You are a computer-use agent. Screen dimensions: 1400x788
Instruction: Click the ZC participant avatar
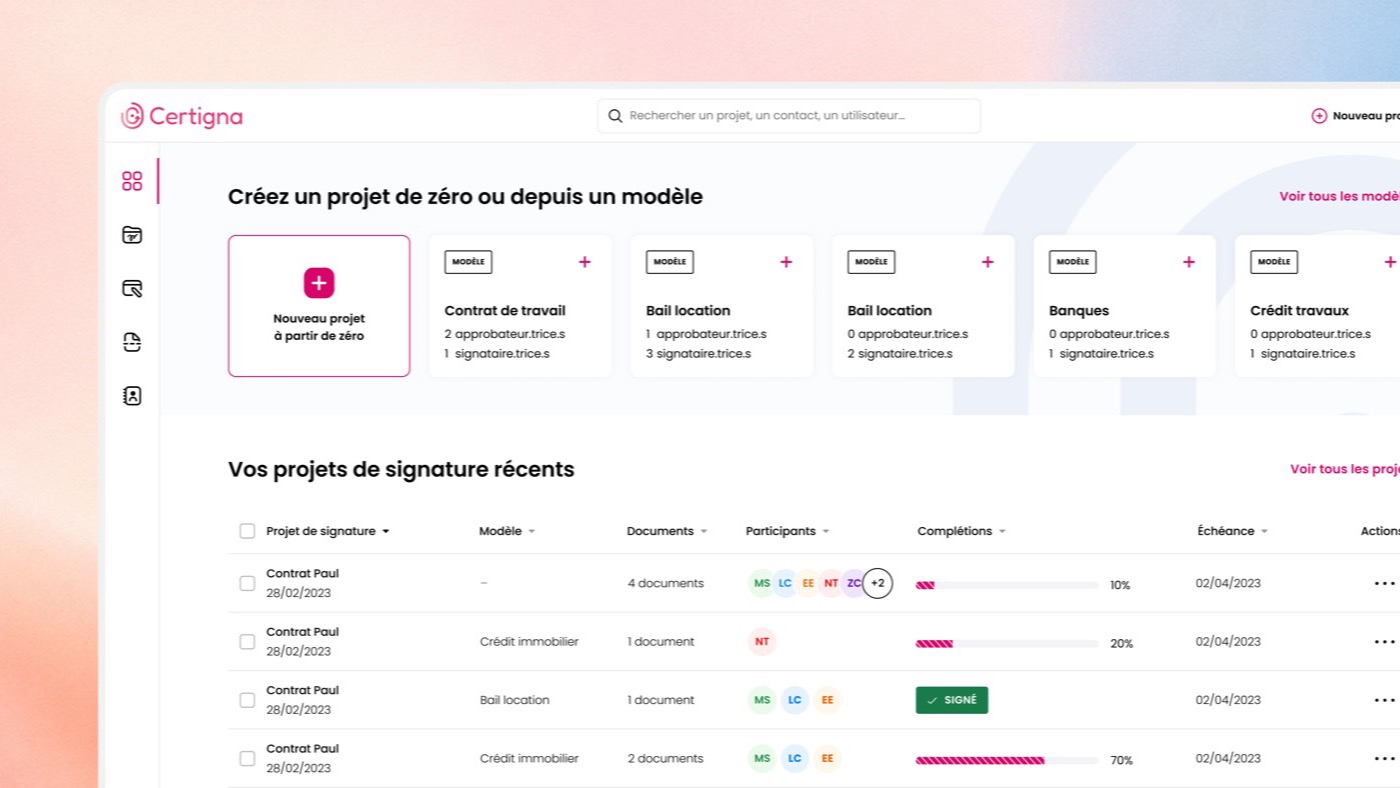853,583
